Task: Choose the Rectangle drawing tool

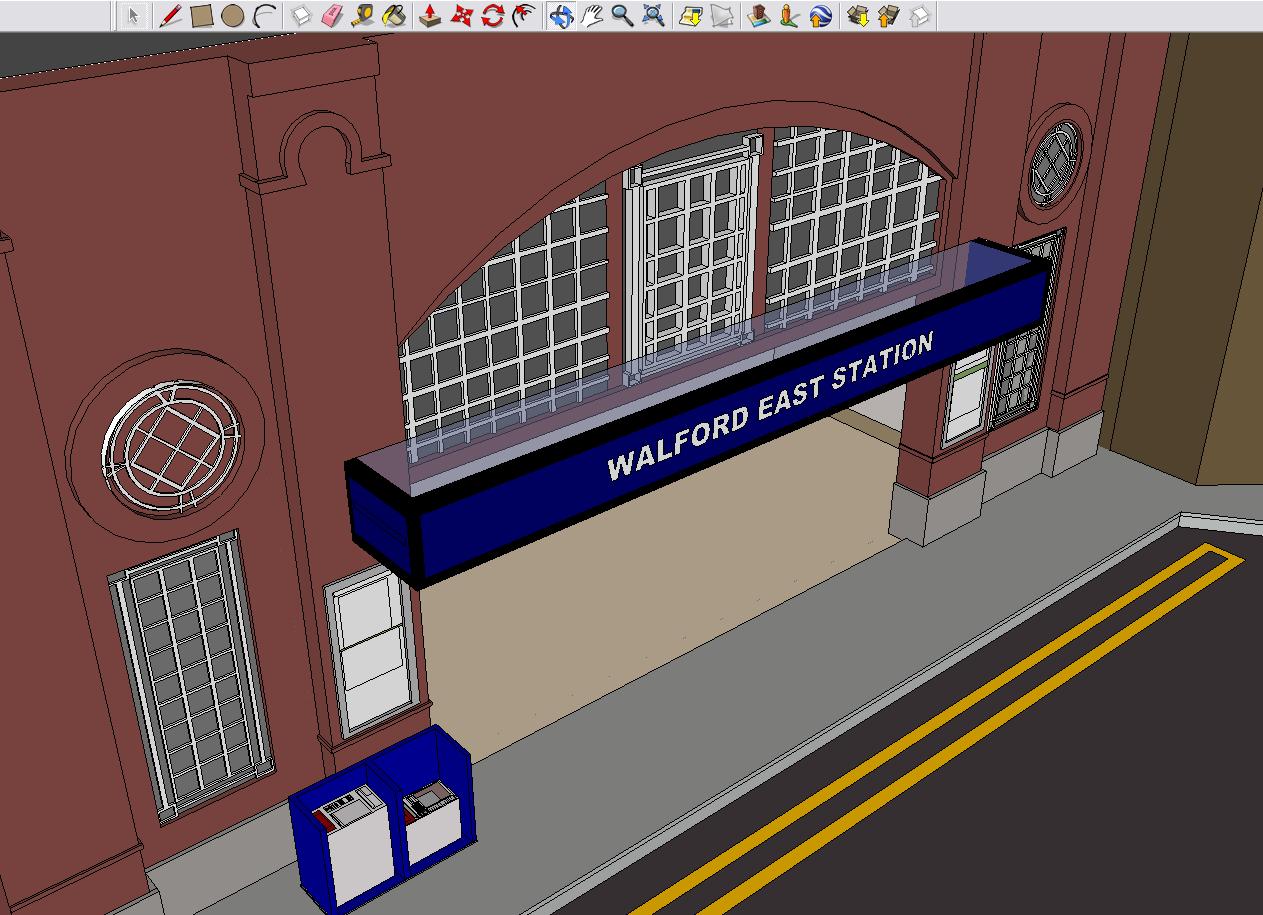Action: pyautogui.click(x=201, y=16)
